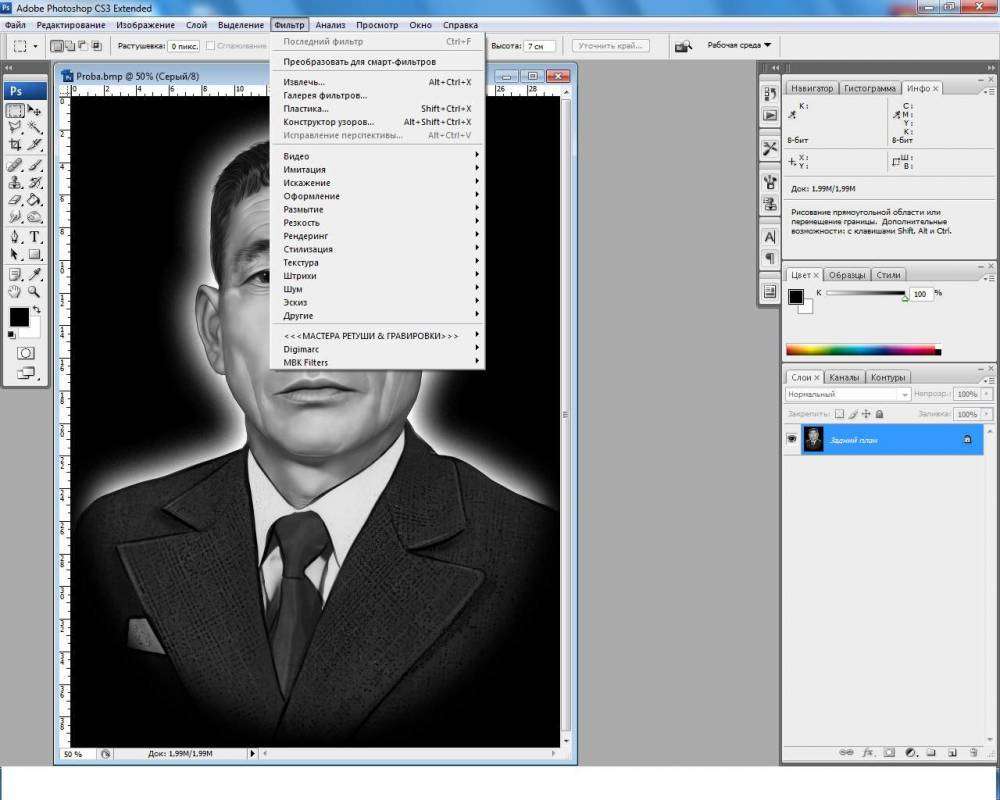Hide the Задний план layer eye
This screenshot has width=1000, height=800.
tap(791, 439)
